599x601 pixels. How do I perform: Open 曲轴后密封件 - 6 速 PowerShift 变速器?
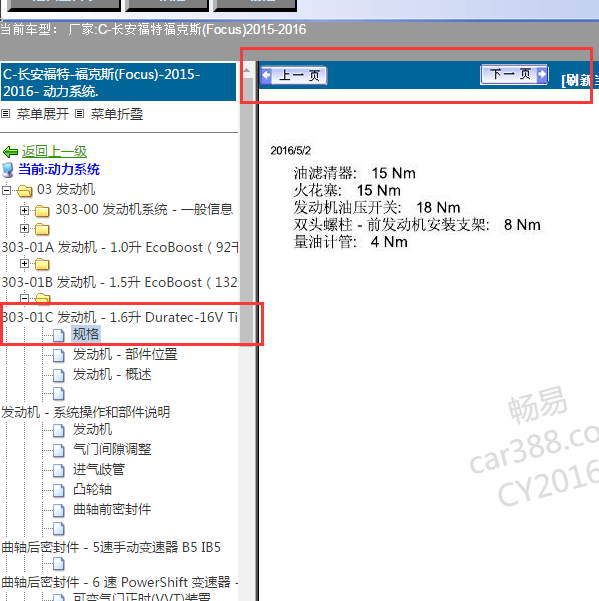click(120, 583)
